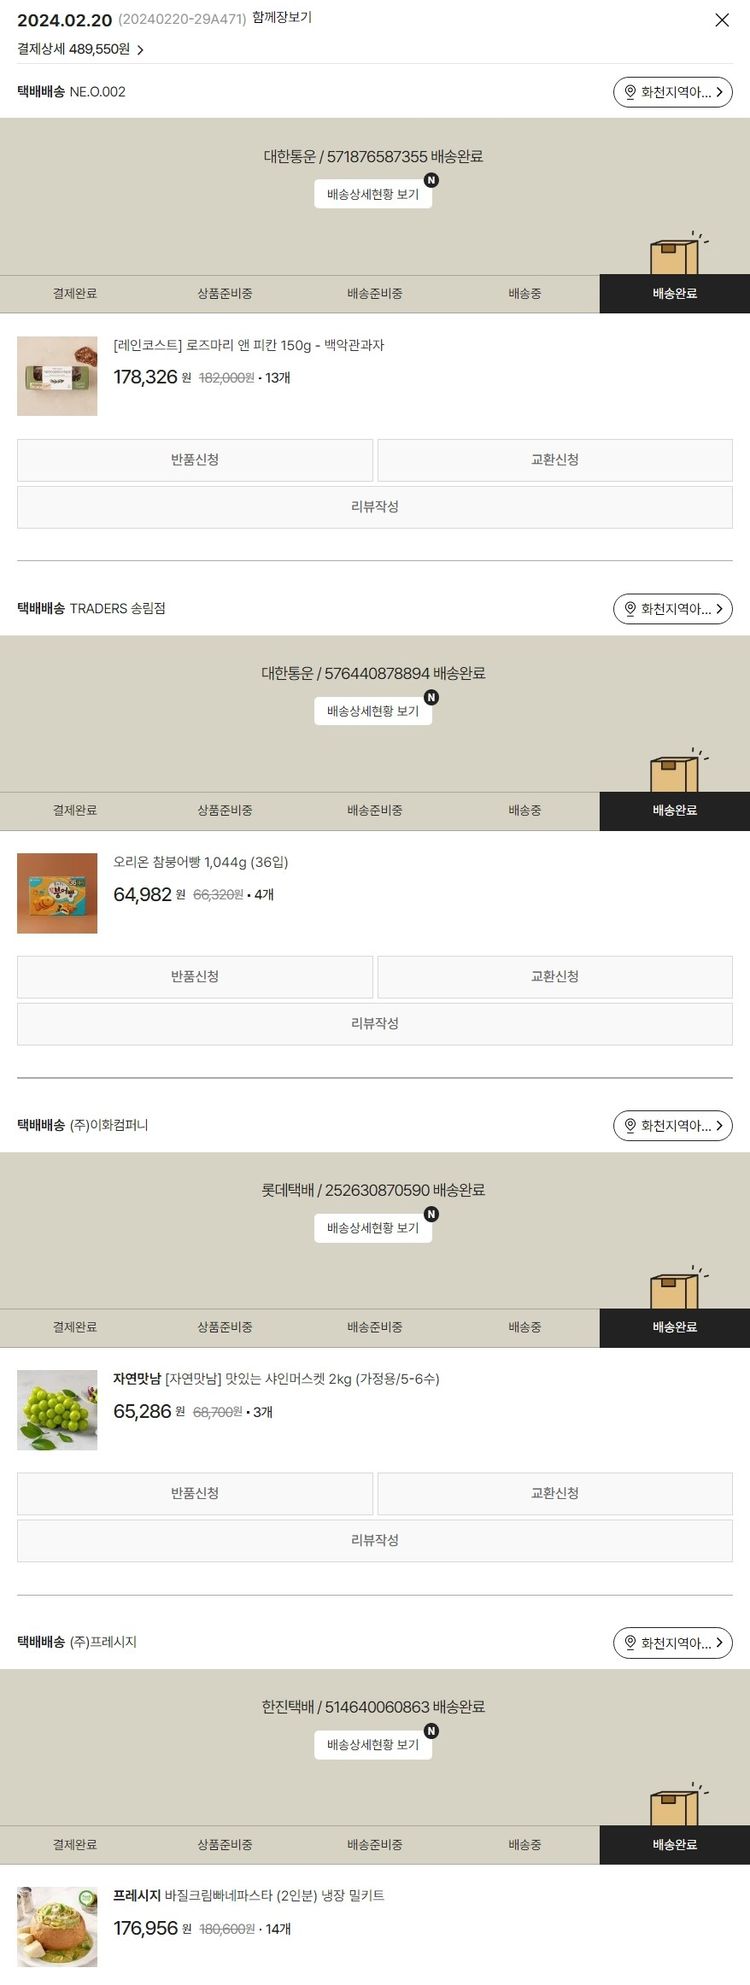View 배송상세현황 for tracking 571876587355
Viewport: 750px width, 1985px height.
(x=373, y=194)
